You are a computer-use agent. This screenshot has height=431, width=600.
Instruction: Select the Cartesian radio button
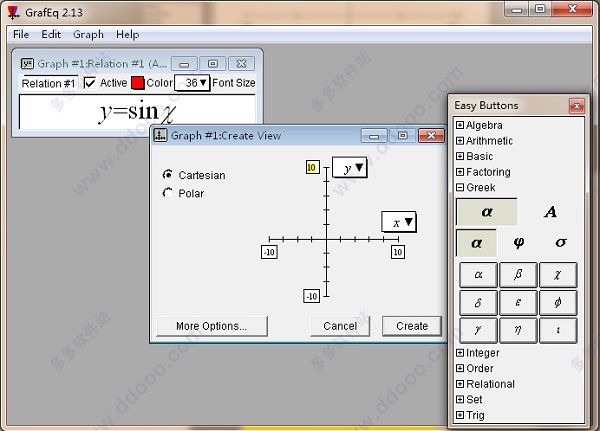pos(168,175)
